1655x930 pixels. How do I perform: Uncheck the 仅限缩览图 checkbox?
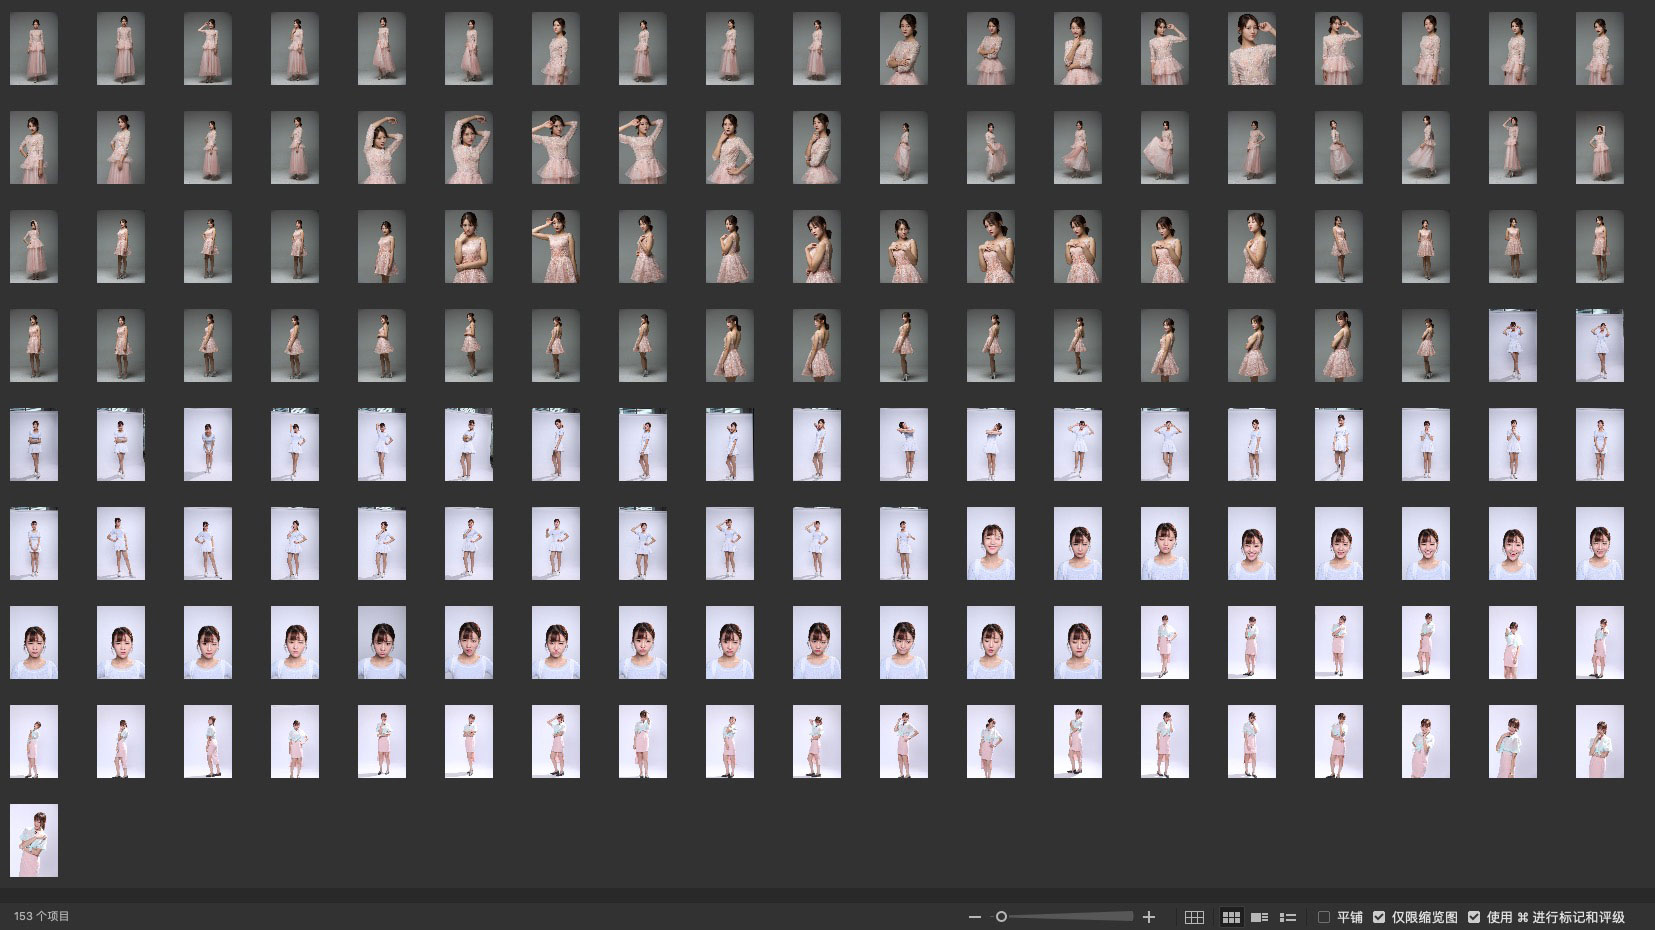point(1379,917)
